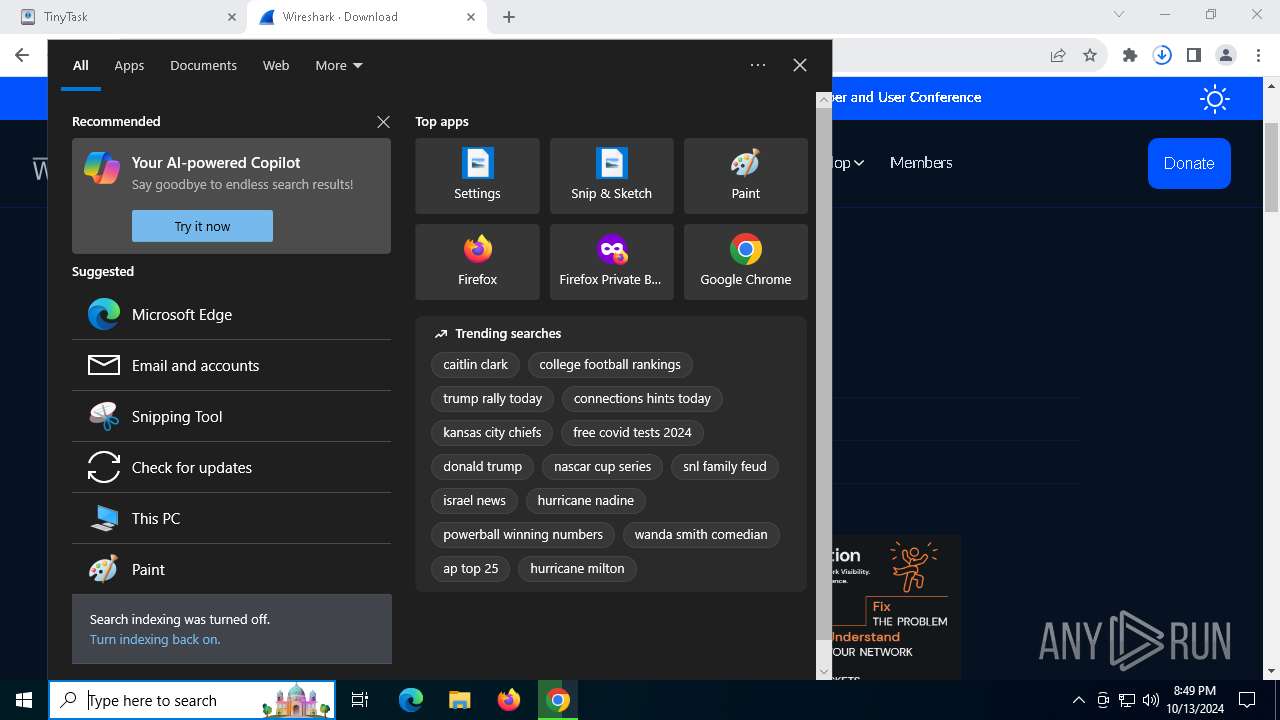
Task: Open Members link on Wireshark page
Action: [x=921, y=162]
